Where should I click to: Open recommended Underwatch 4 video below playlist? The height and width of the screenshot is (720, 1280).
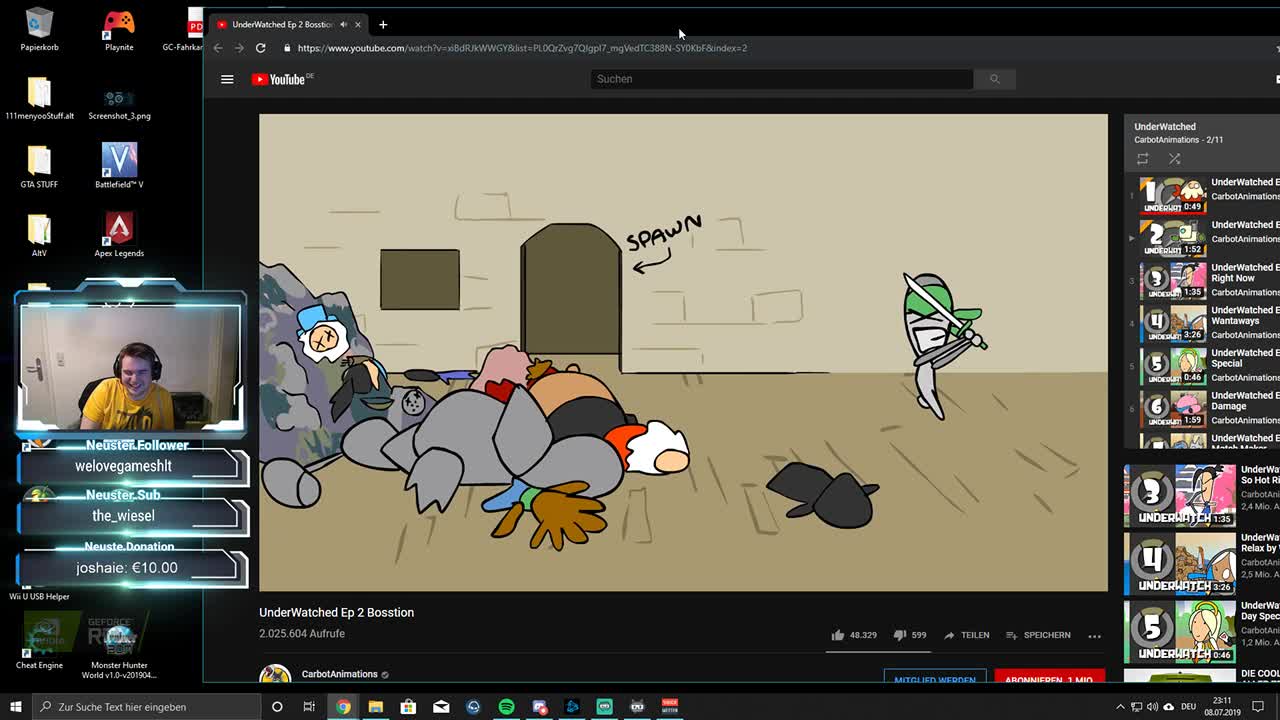coord(1180,563)
